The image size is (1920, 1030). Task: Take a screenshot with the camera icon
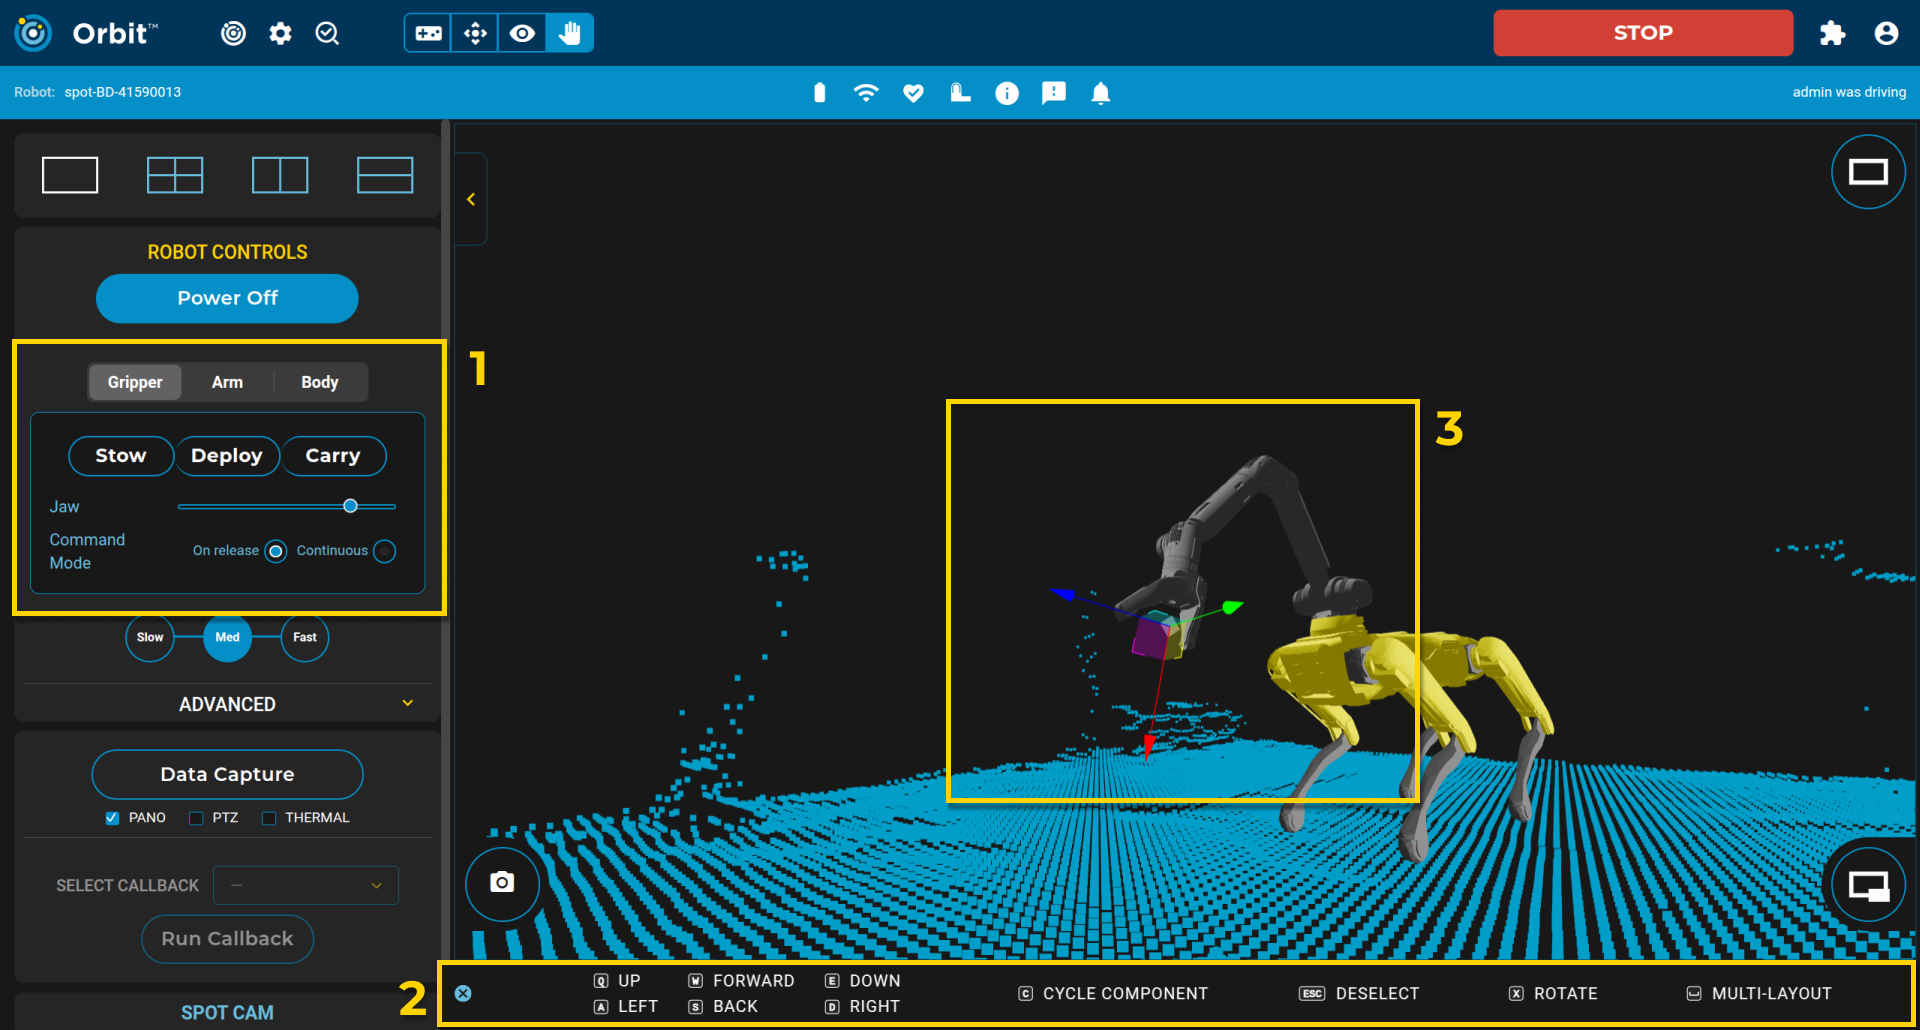pos(502,884)
